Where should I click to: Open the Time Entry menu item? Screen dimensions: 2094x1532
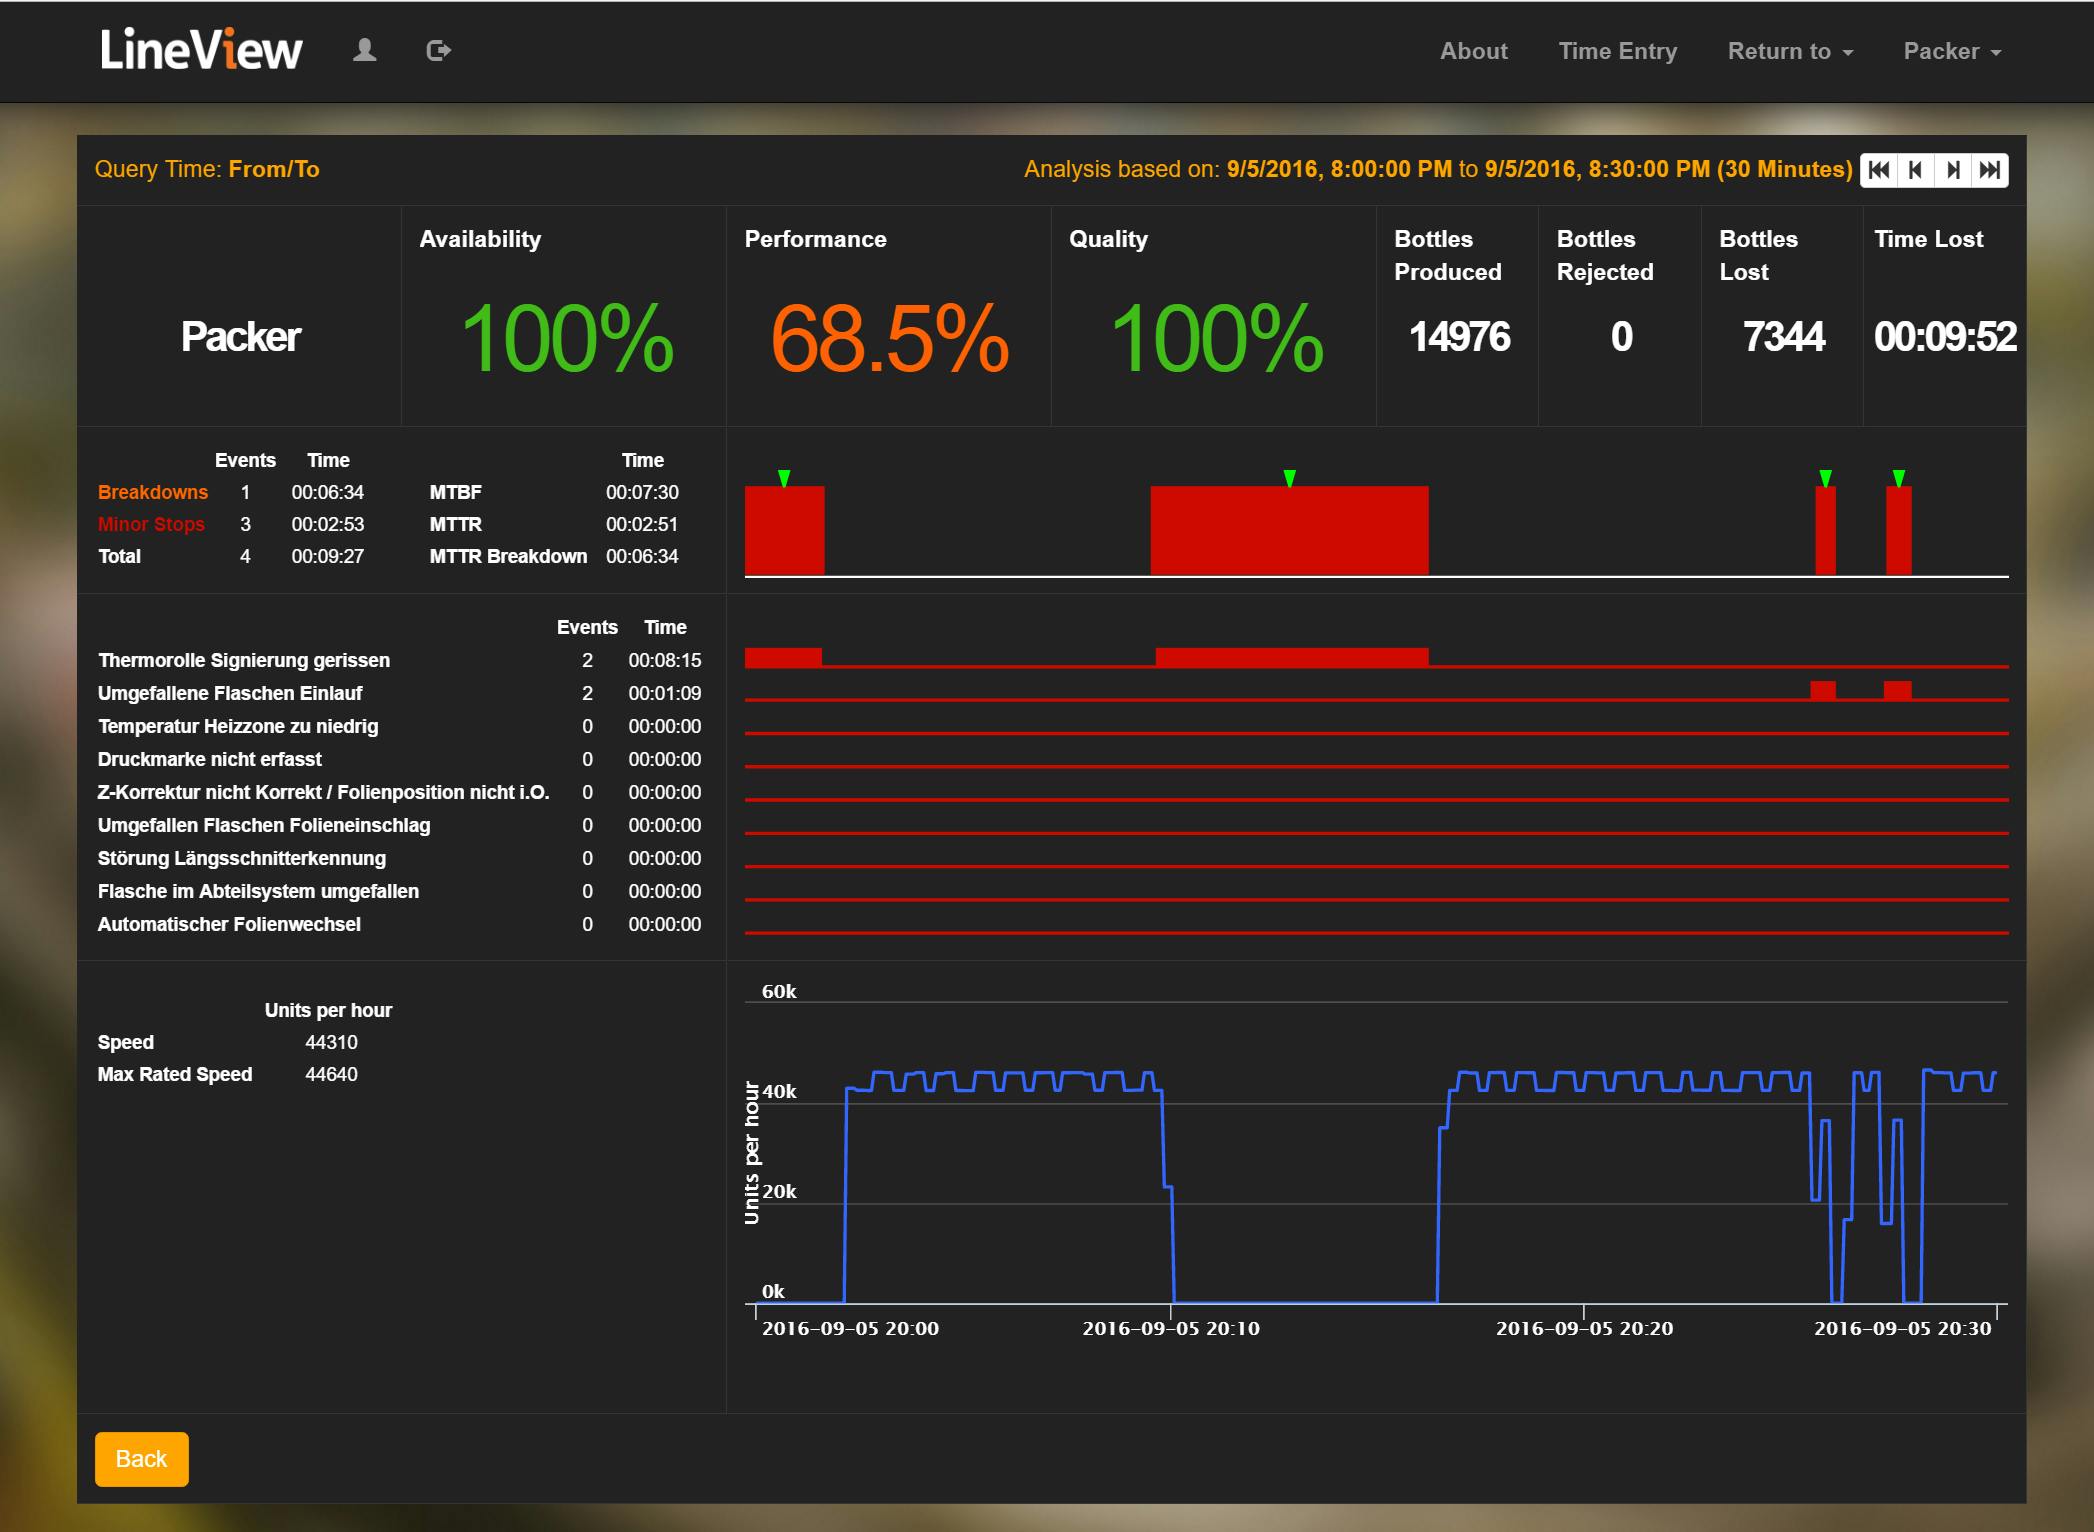1617,51
